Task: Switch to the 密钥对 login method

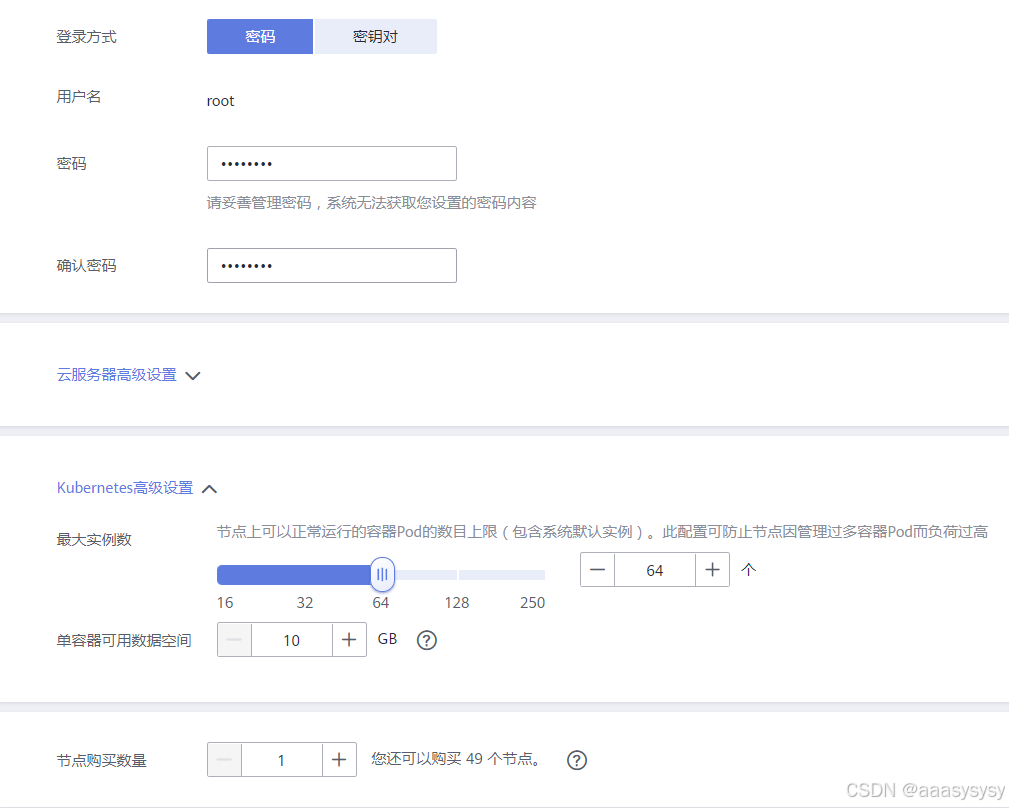Action: (375, 36)
